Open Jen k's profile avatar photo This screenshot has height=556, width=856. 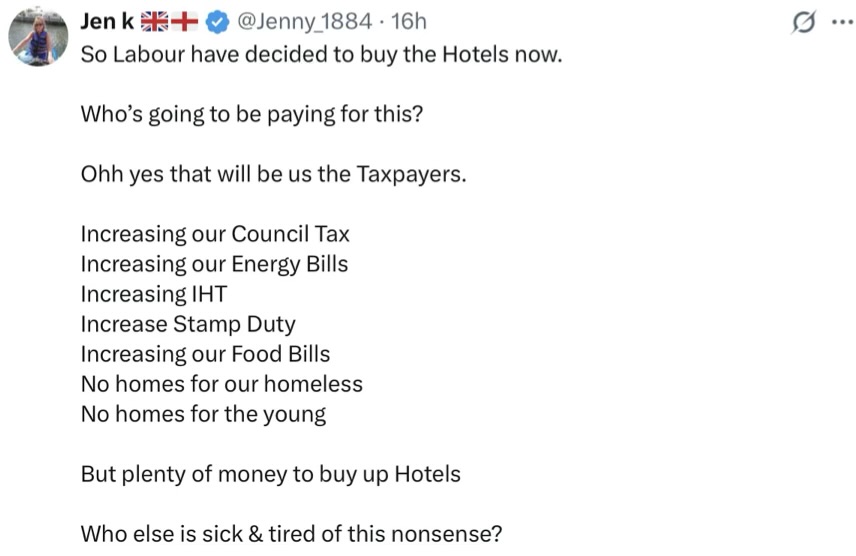[38, 37]
